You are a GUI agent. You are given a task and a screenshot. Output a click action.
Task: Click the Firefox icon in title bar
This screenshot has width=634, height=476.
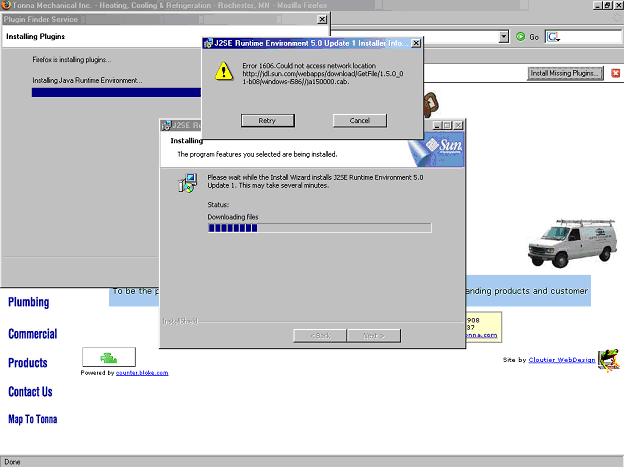(6, 5)
